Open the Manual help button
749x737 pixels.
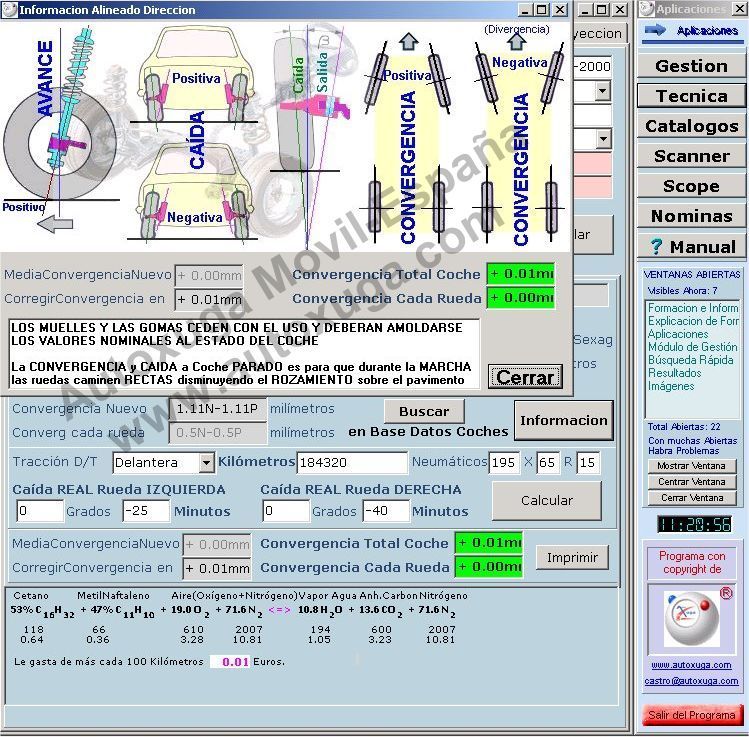[x=691, y=247]
